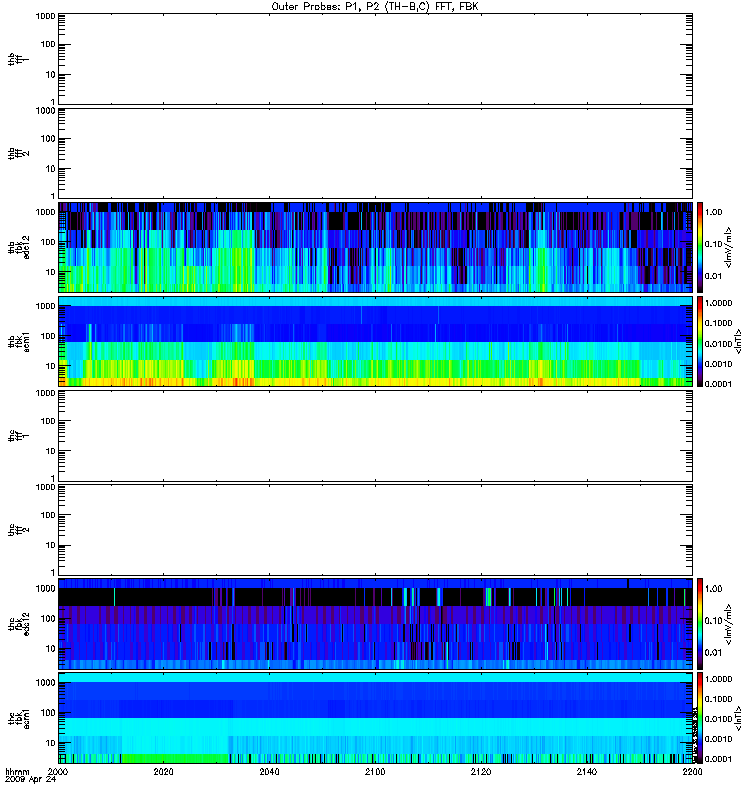The height and width of the screenshot is (800, 750).
Task: Click inside the thb fbk scm1 spectrogram
Action: [x=375, y=341]
